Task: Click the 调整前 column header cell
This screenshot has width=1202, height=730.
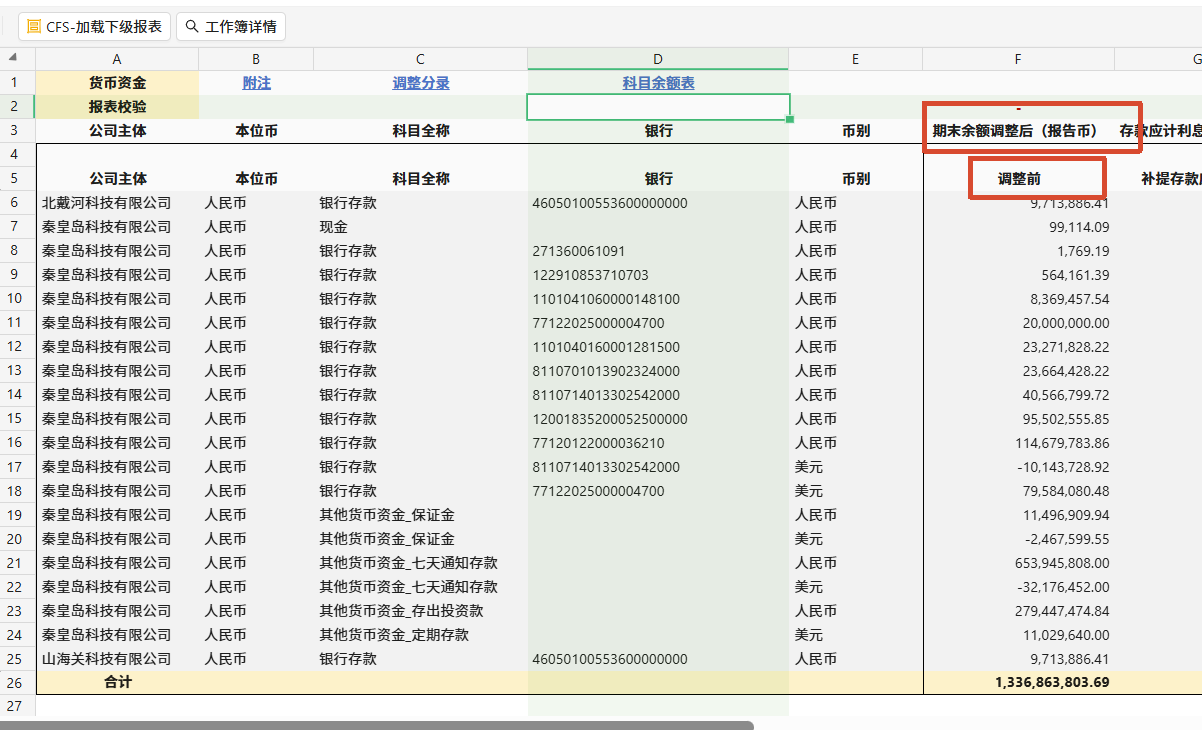Action: (1018, 179)
